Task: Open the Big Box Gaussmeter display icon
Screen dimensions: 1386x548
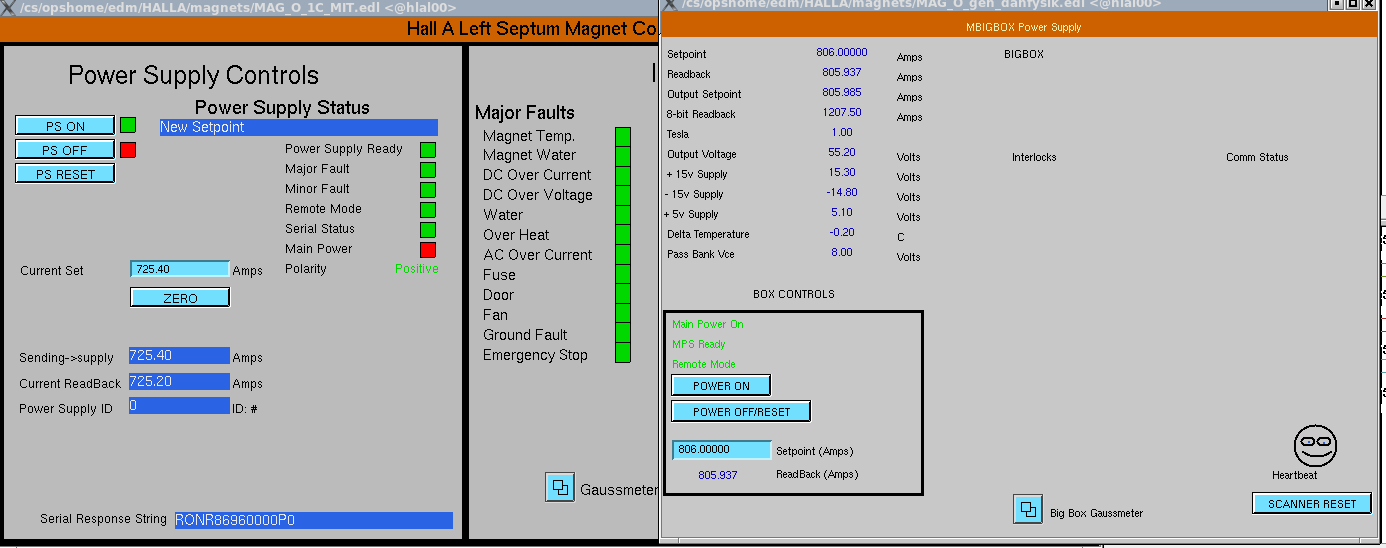Action: [x=1027, y=510]
